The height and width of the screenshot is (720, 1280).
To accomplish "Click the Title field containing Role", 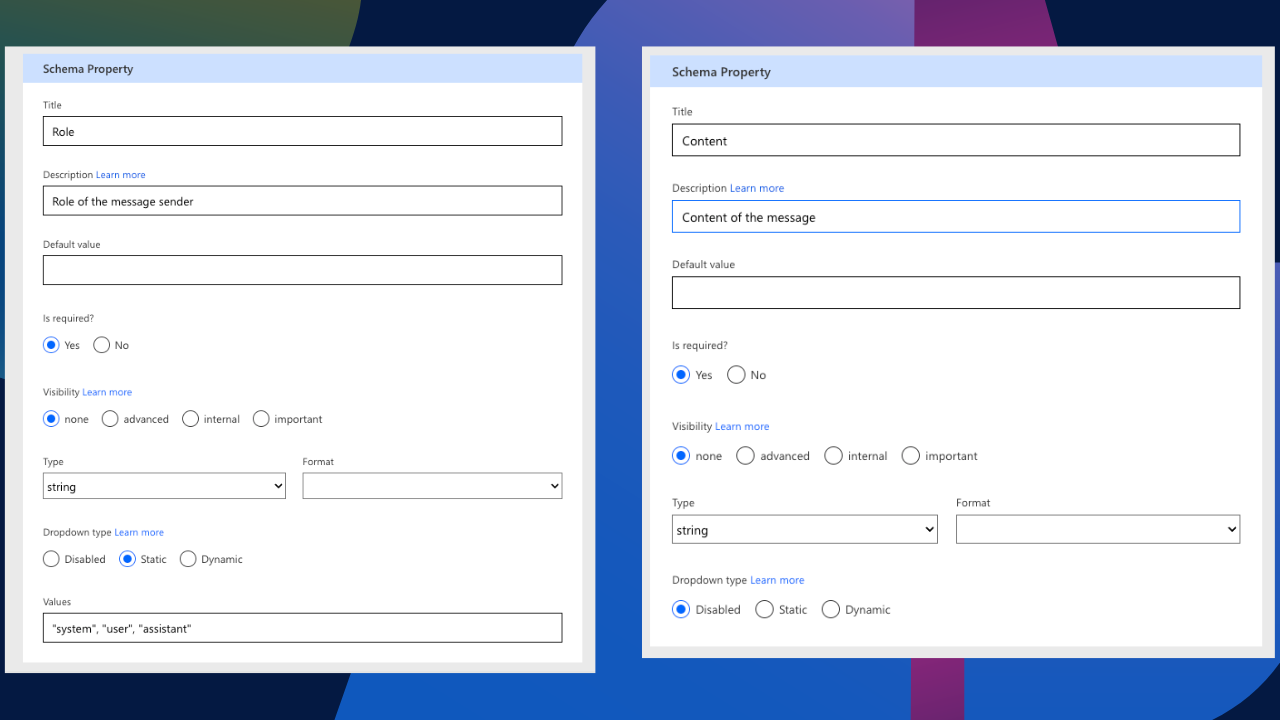I will click(302, 131).
